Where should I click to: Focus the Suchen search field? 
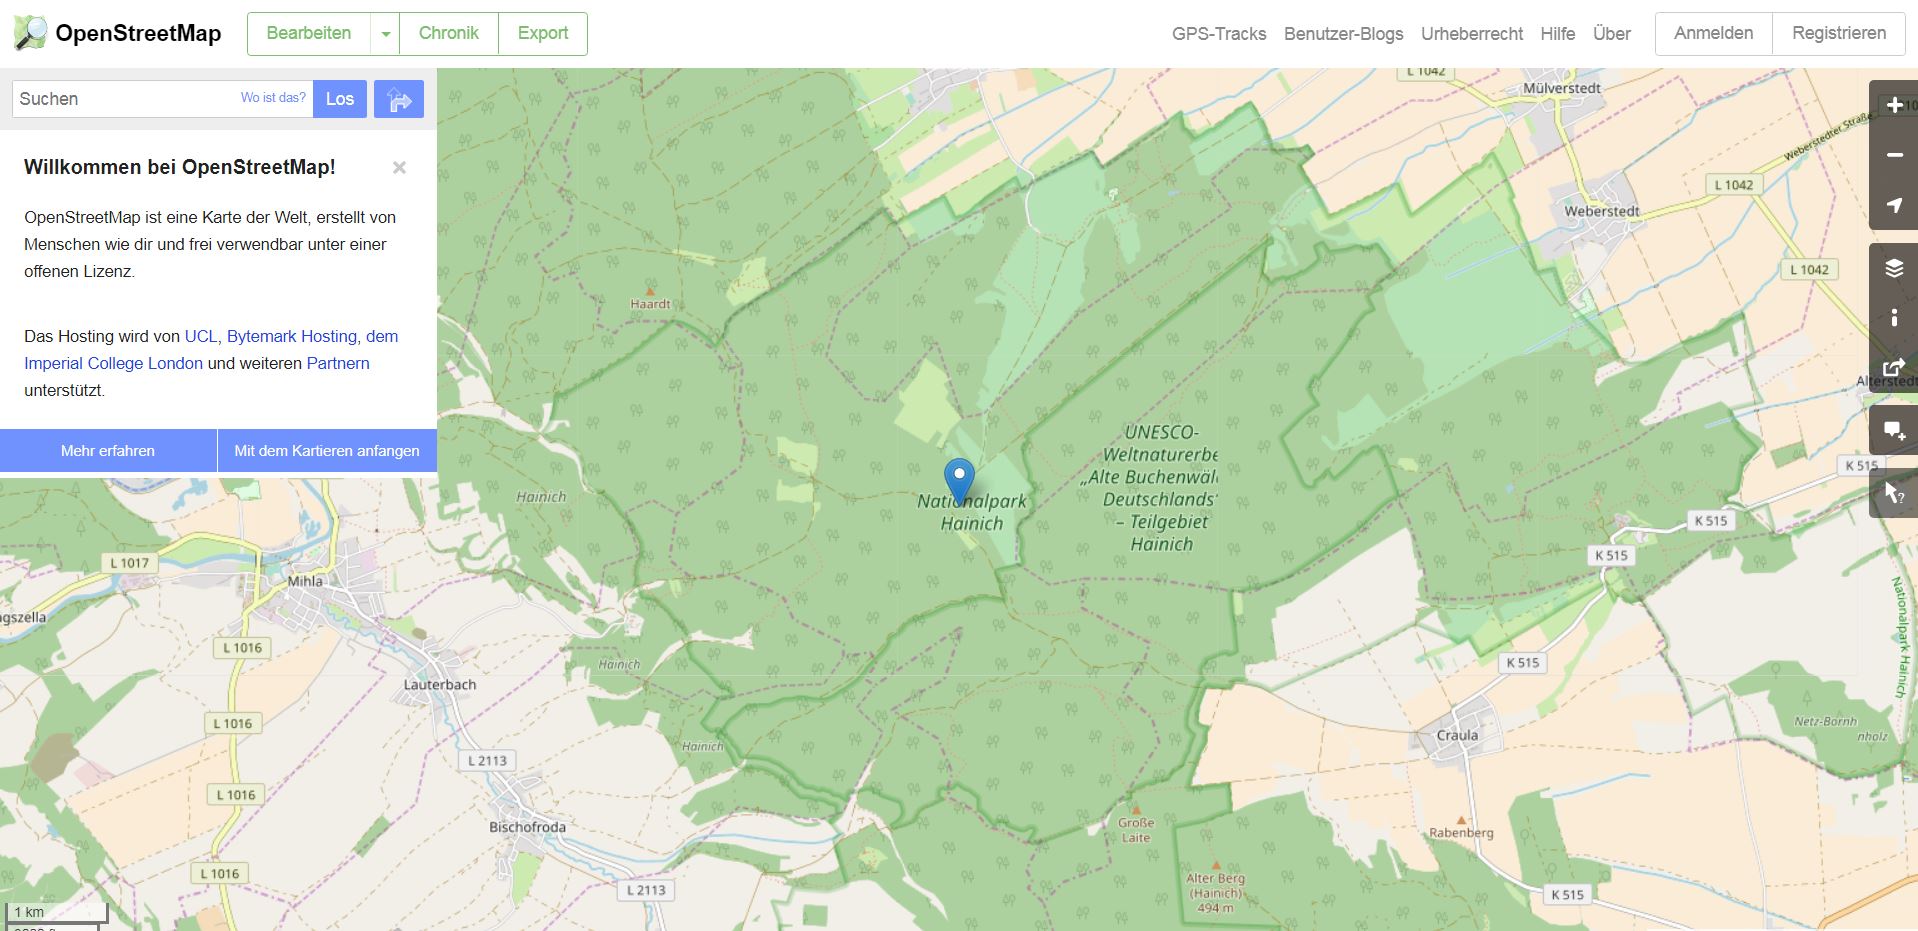click(125, 99)
